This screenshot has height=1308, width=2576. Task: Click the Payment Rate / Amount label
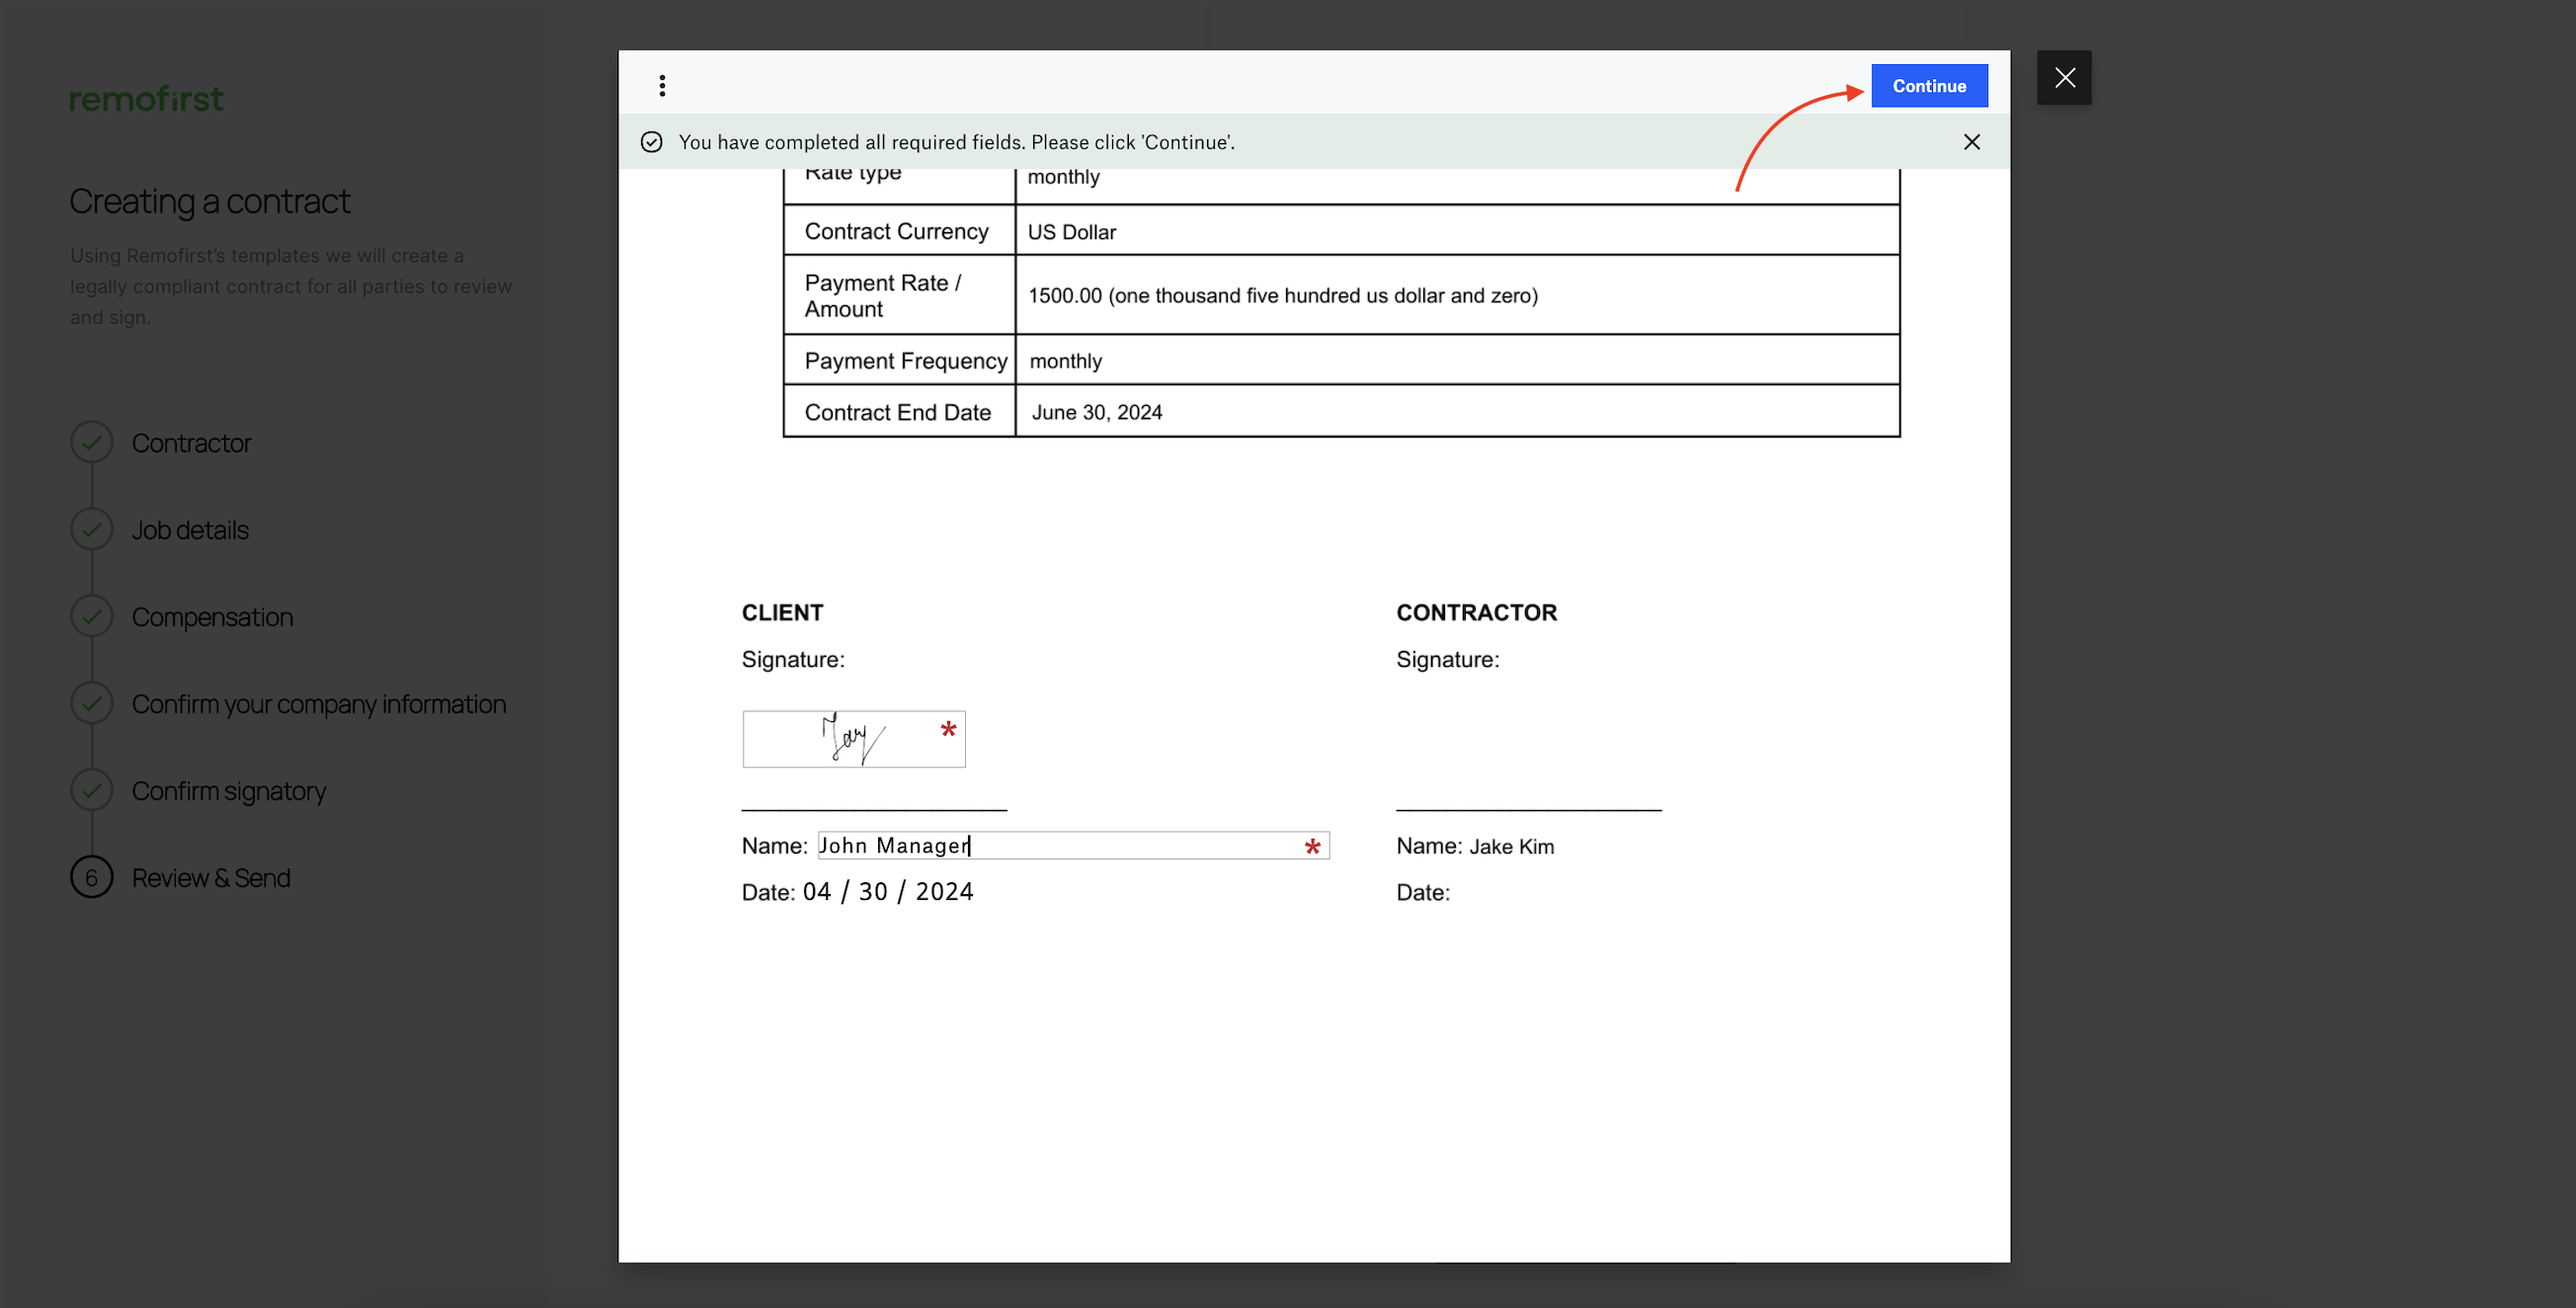(882, 296)
